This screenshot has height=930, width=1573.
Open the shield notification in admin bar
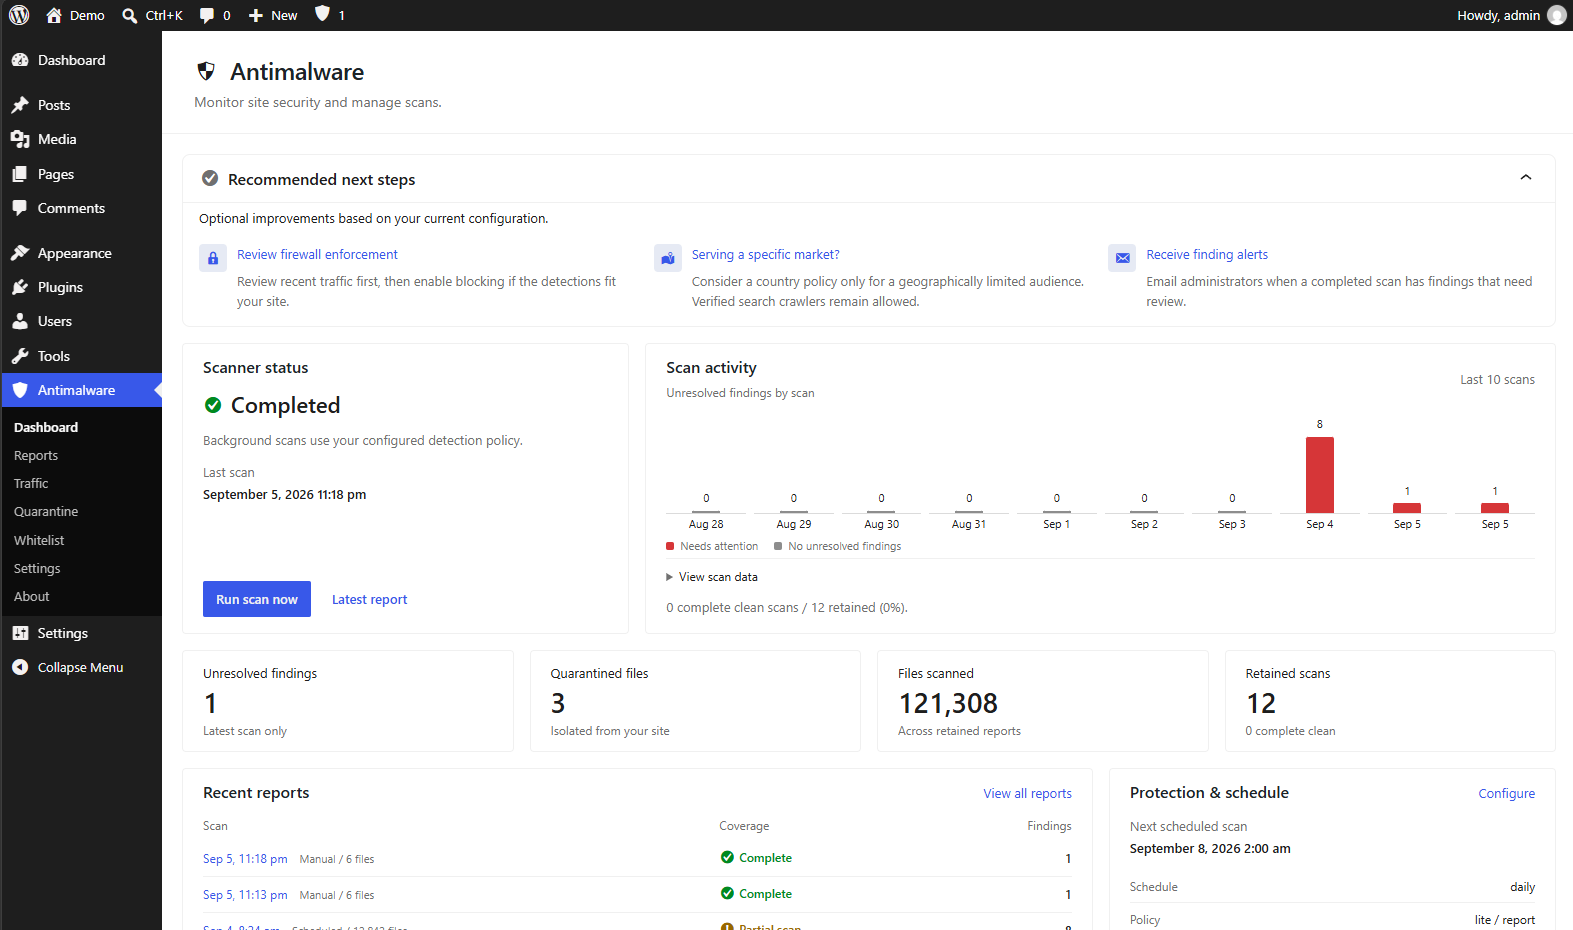click(x=322, y=14)
